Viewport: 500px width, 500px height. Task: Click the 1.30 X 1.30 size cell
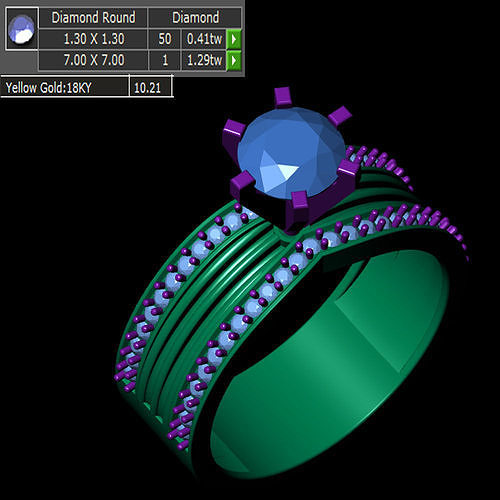click(94, 39)
